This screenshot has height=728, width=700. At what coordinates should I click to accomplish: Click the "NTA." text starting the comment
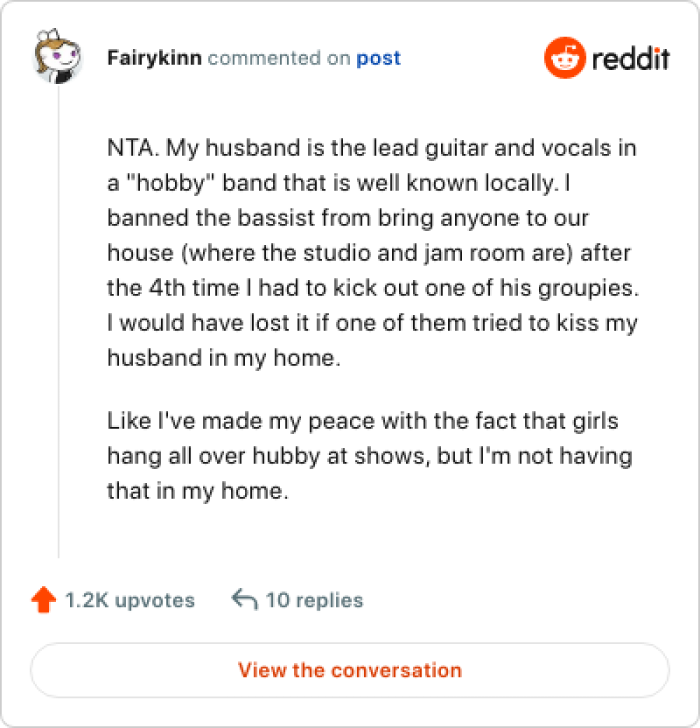pyautogui.click(x=132, y=149)
